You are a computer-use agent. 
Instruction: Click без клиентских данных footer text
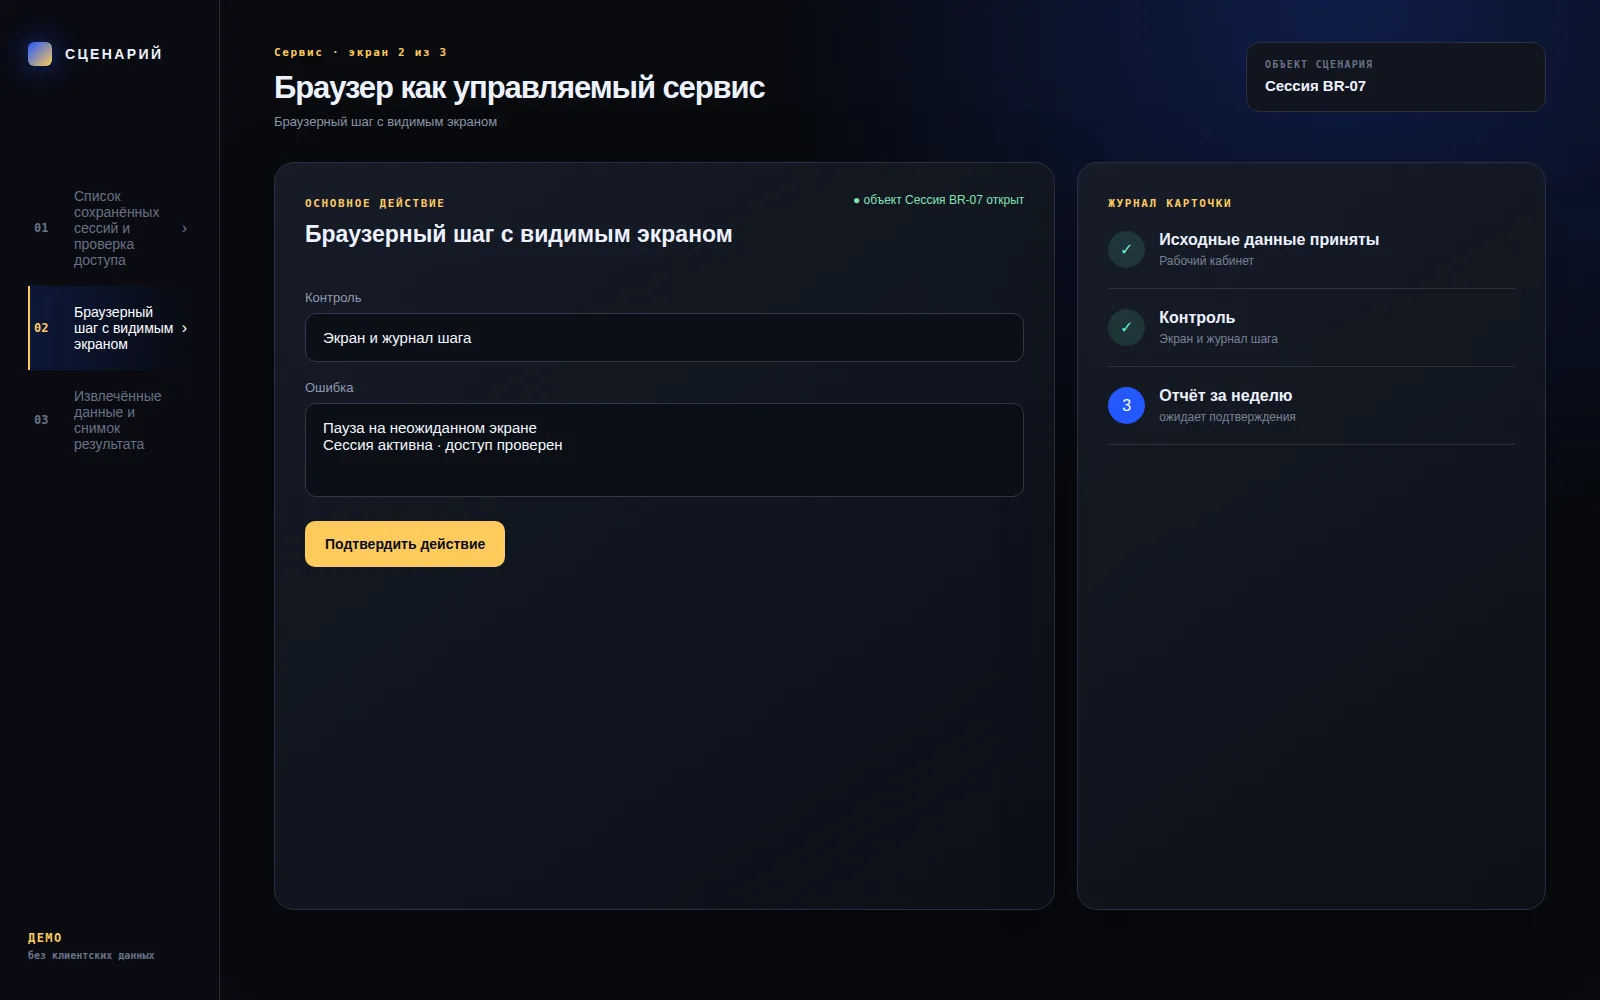pyautogui.click(x=91, y=956)
